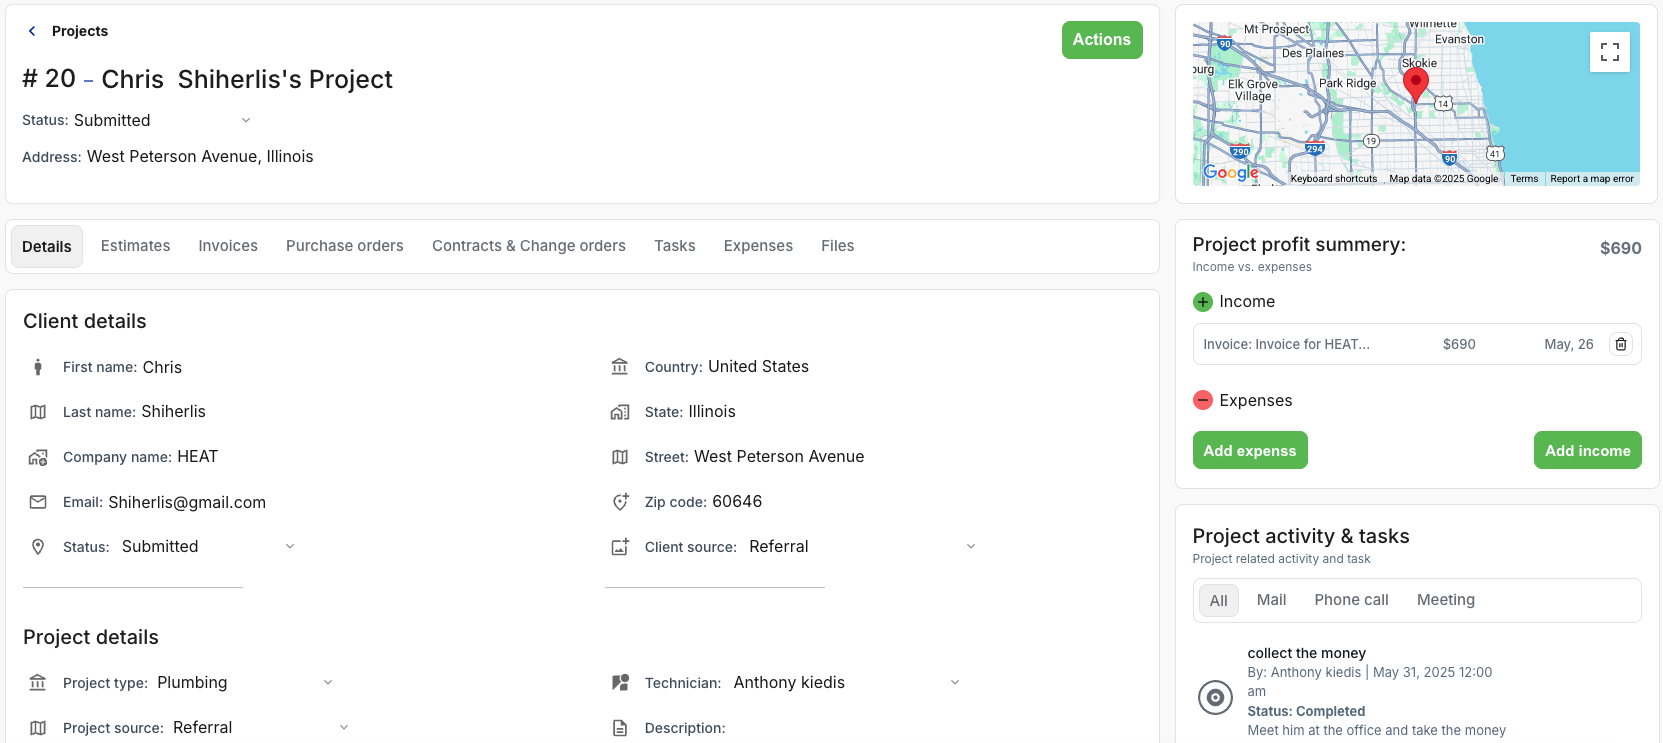Go to the Invoices tab
This screenshot has height=743, width=1663.
click(x=228, y=246)
